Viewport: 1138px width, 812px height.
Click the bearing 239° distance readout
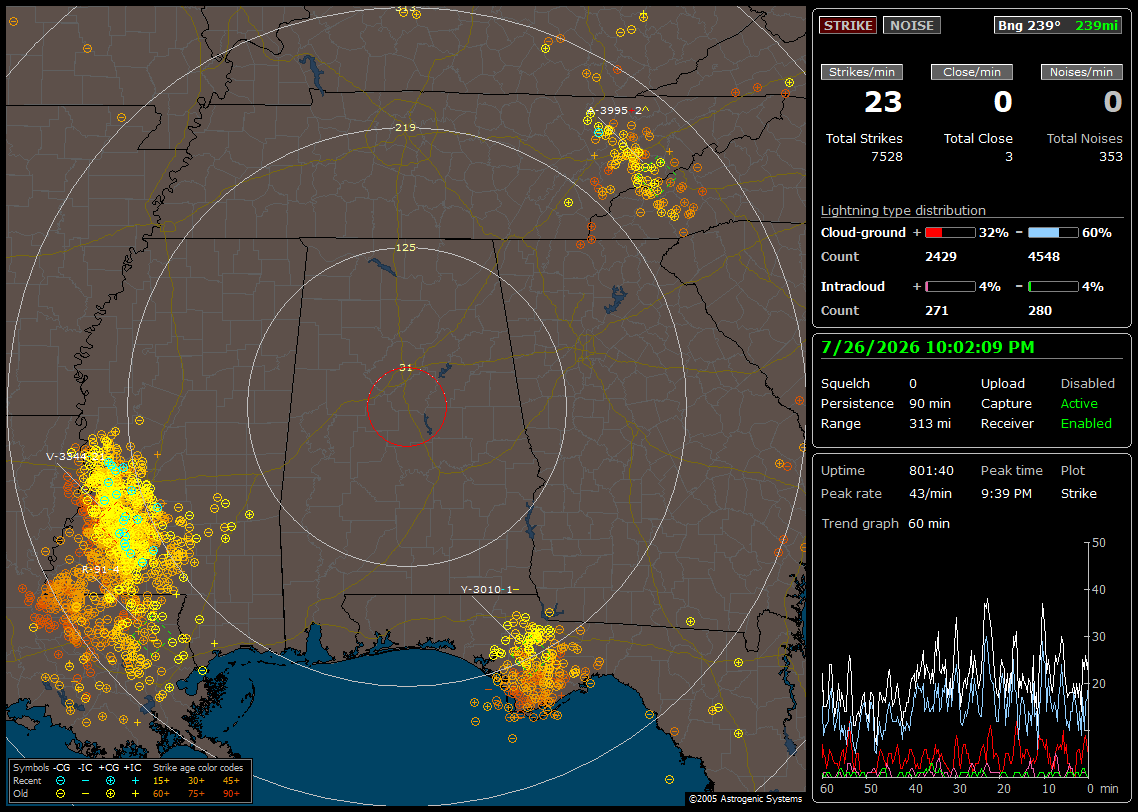[x=1058, y=25]
